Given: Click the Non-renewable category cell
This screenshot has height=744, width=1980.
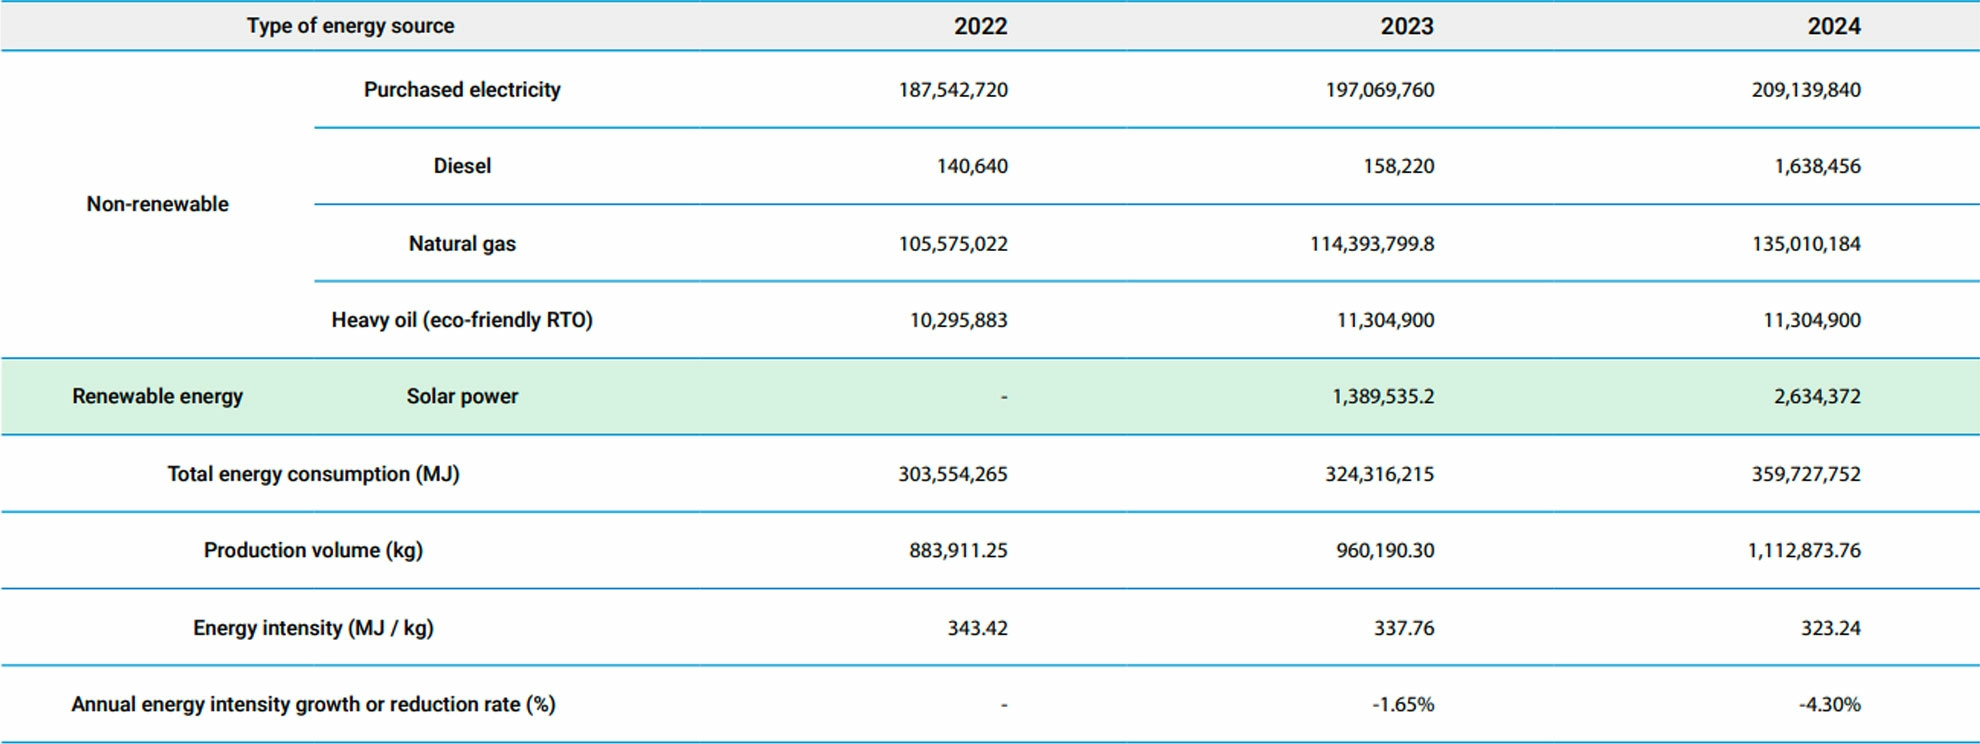Looking at the screenshot, I should 157,204.
